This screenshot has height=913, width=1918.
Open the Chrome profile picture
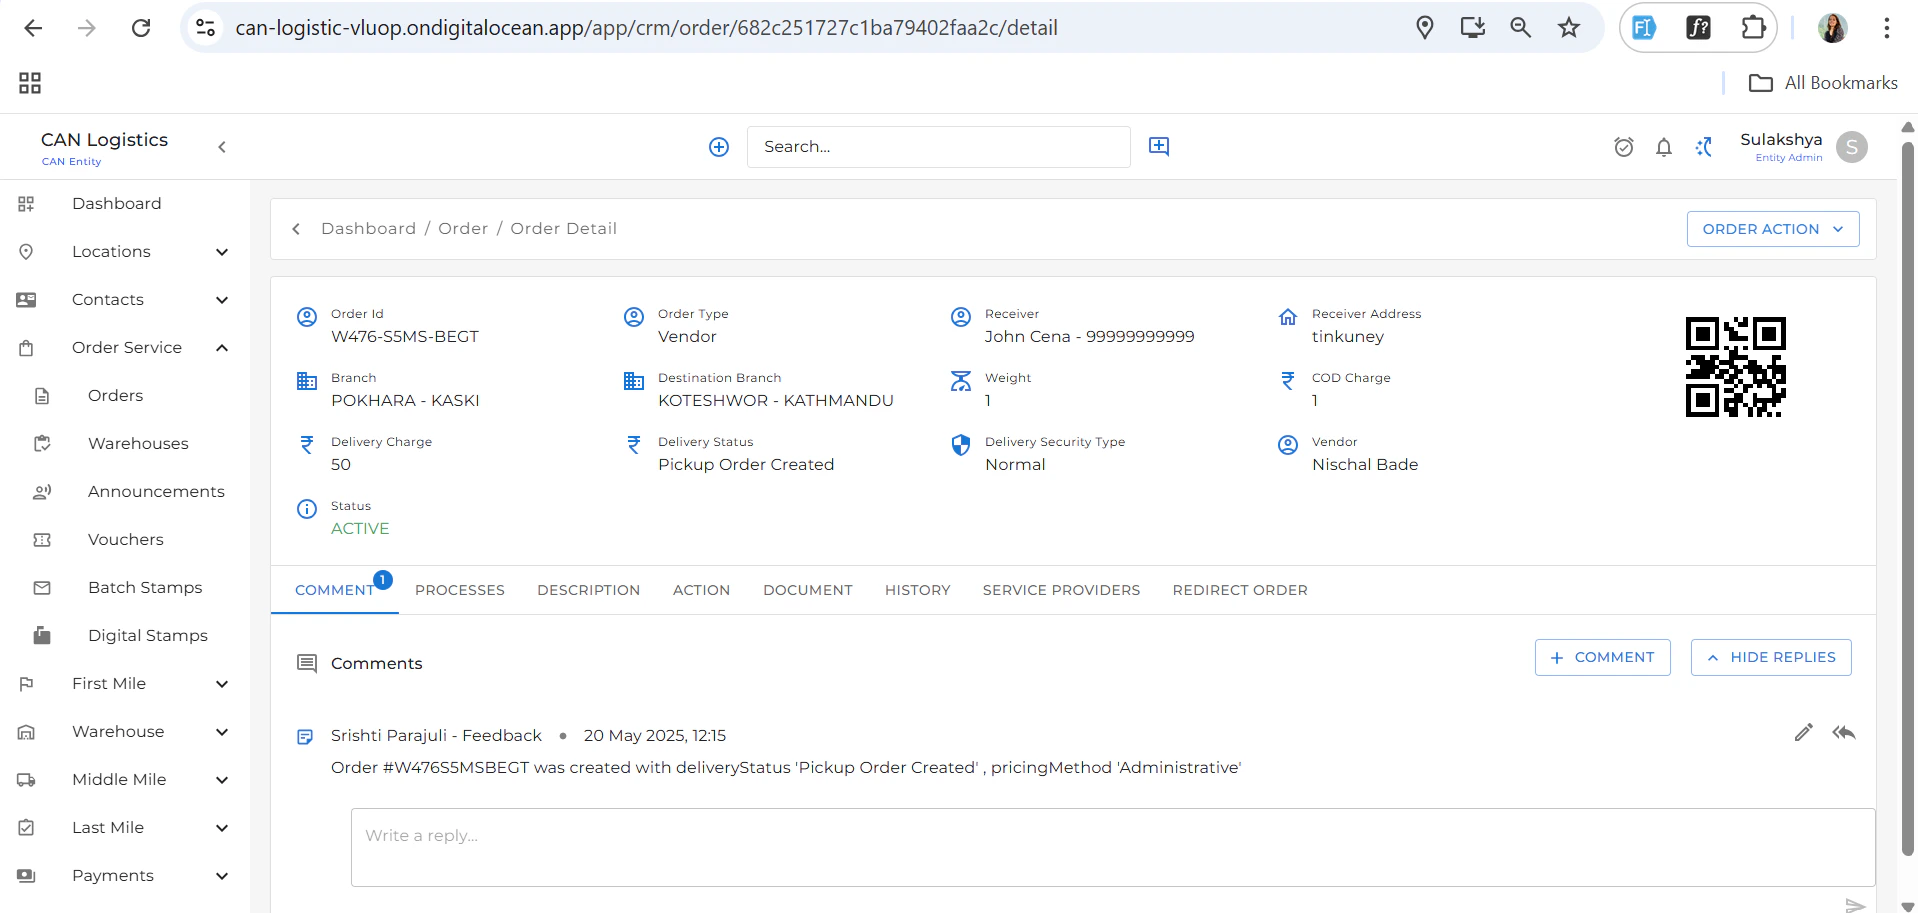click(x=1832, y=28)
